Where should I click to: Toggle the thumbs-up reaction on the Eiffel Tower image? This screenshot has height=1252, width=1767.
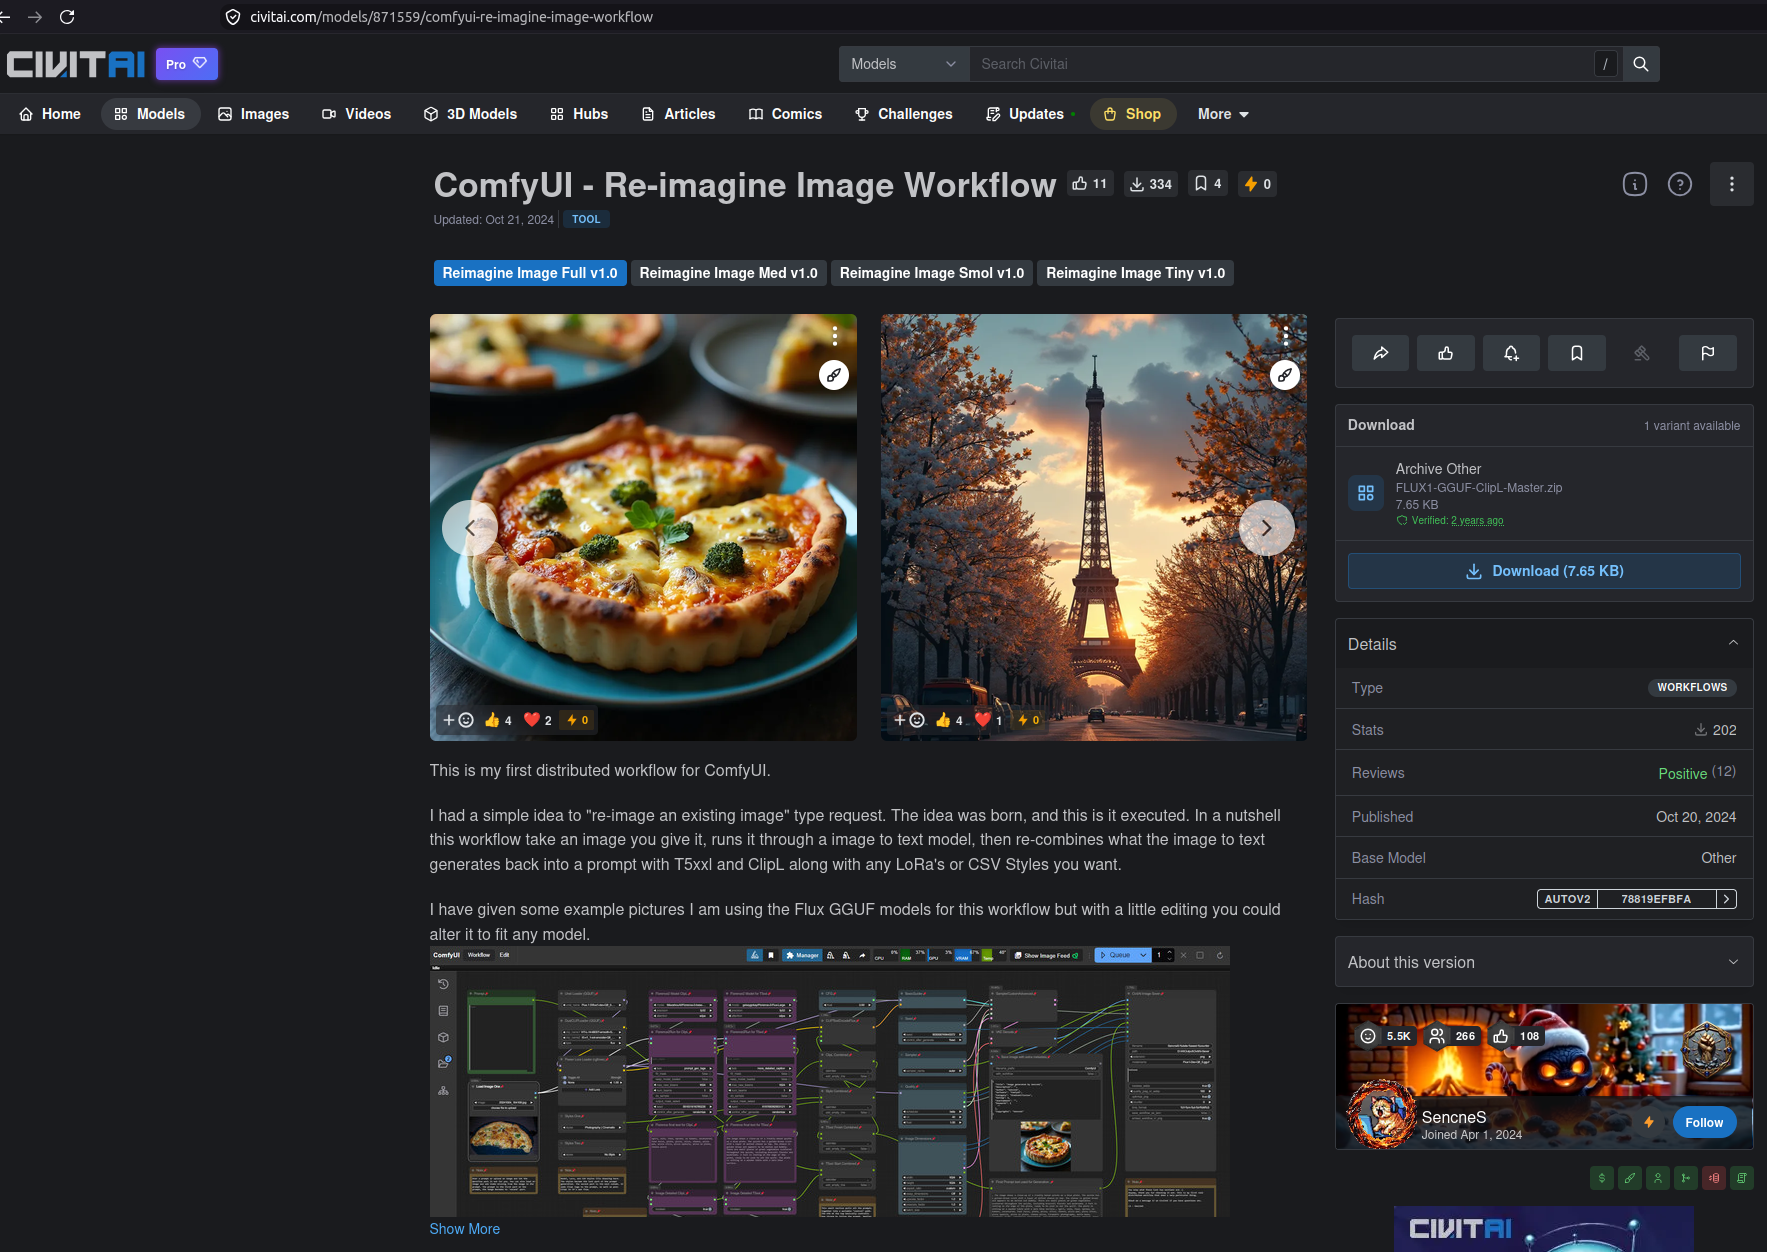949,720
